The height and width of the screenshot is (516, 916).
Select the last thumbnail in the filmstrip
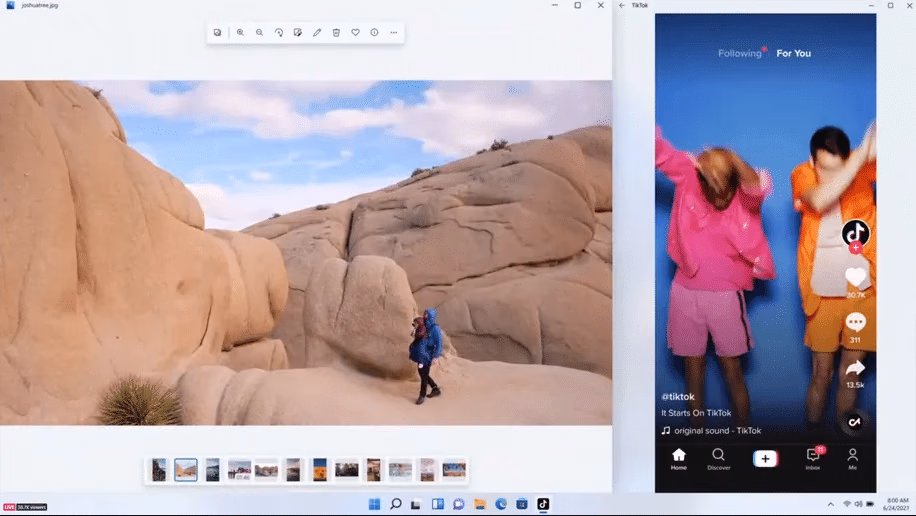[454, 470]
